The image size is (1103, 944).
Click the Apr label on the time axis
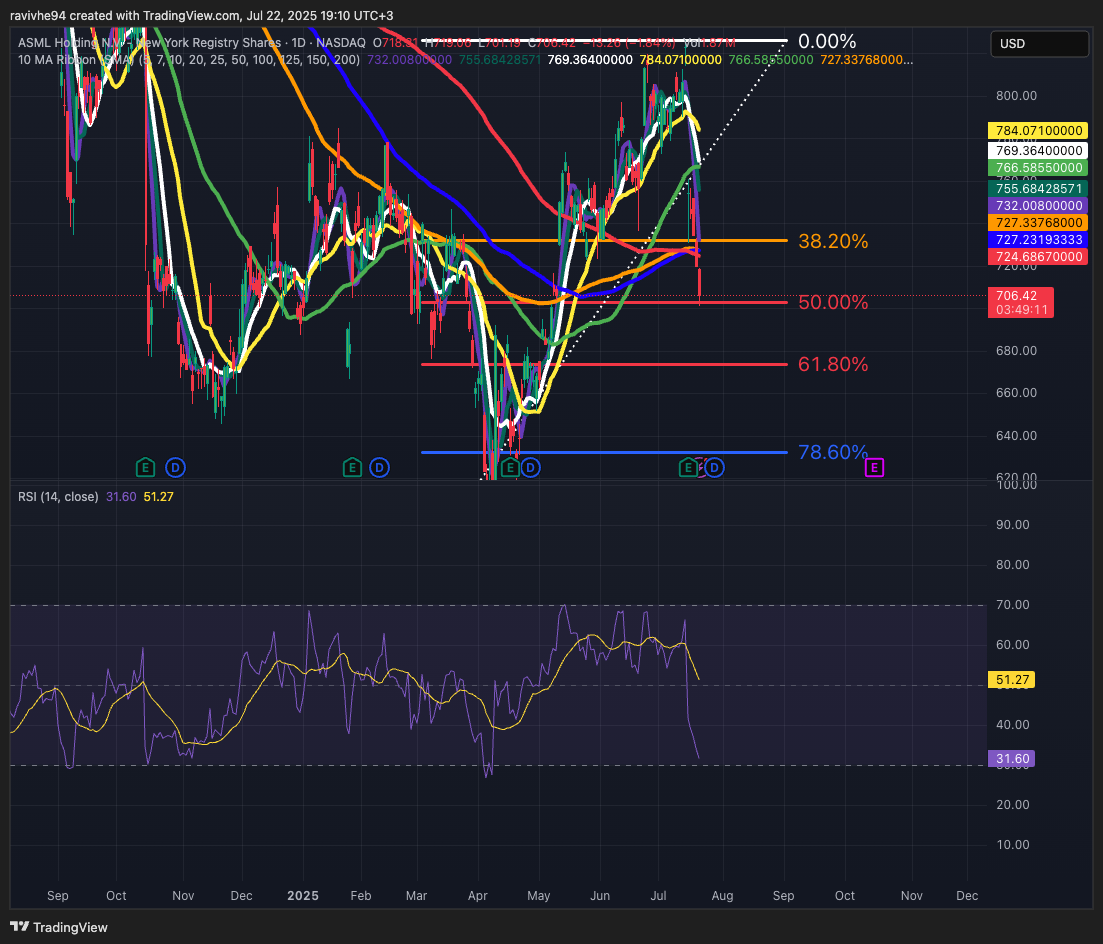point(478,895)
